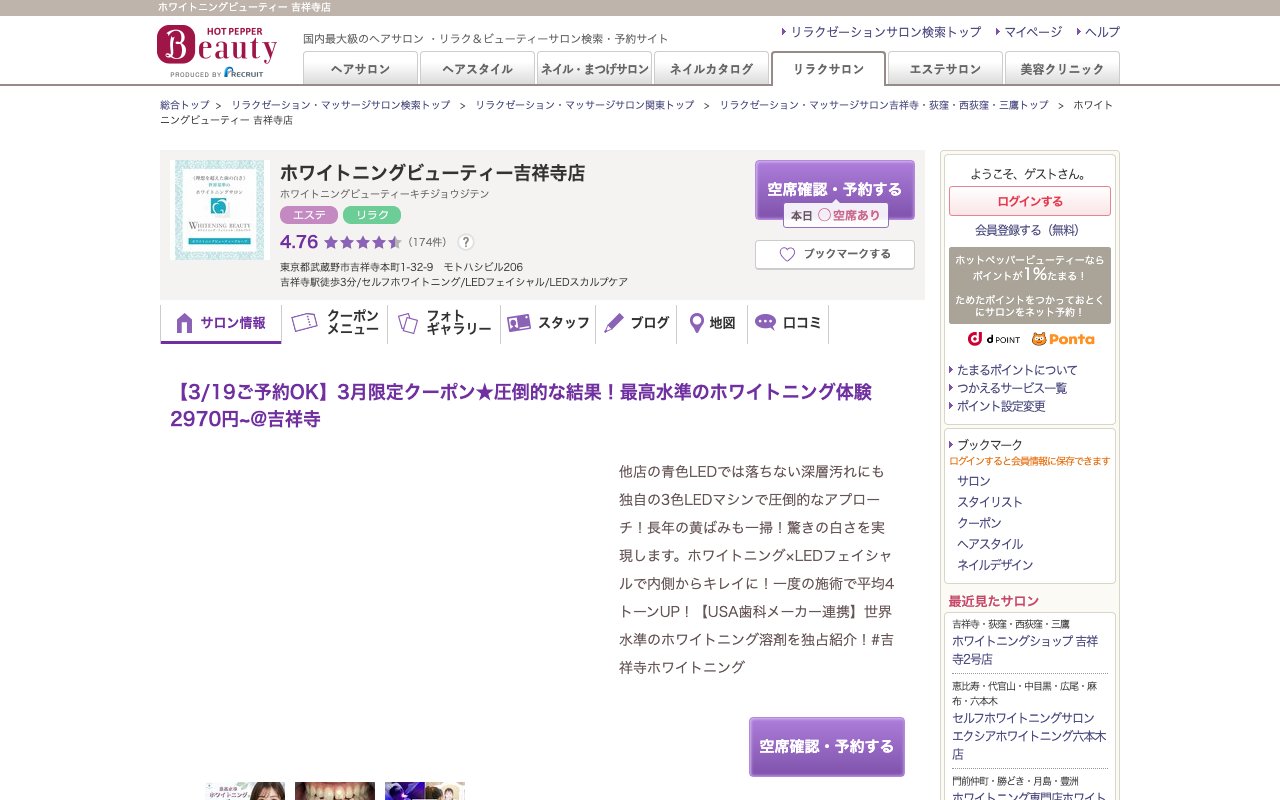Click the pencil icon next to ブログ
Image resolution: width=1280 pixels, height=800 pixels.
point(614,322)
